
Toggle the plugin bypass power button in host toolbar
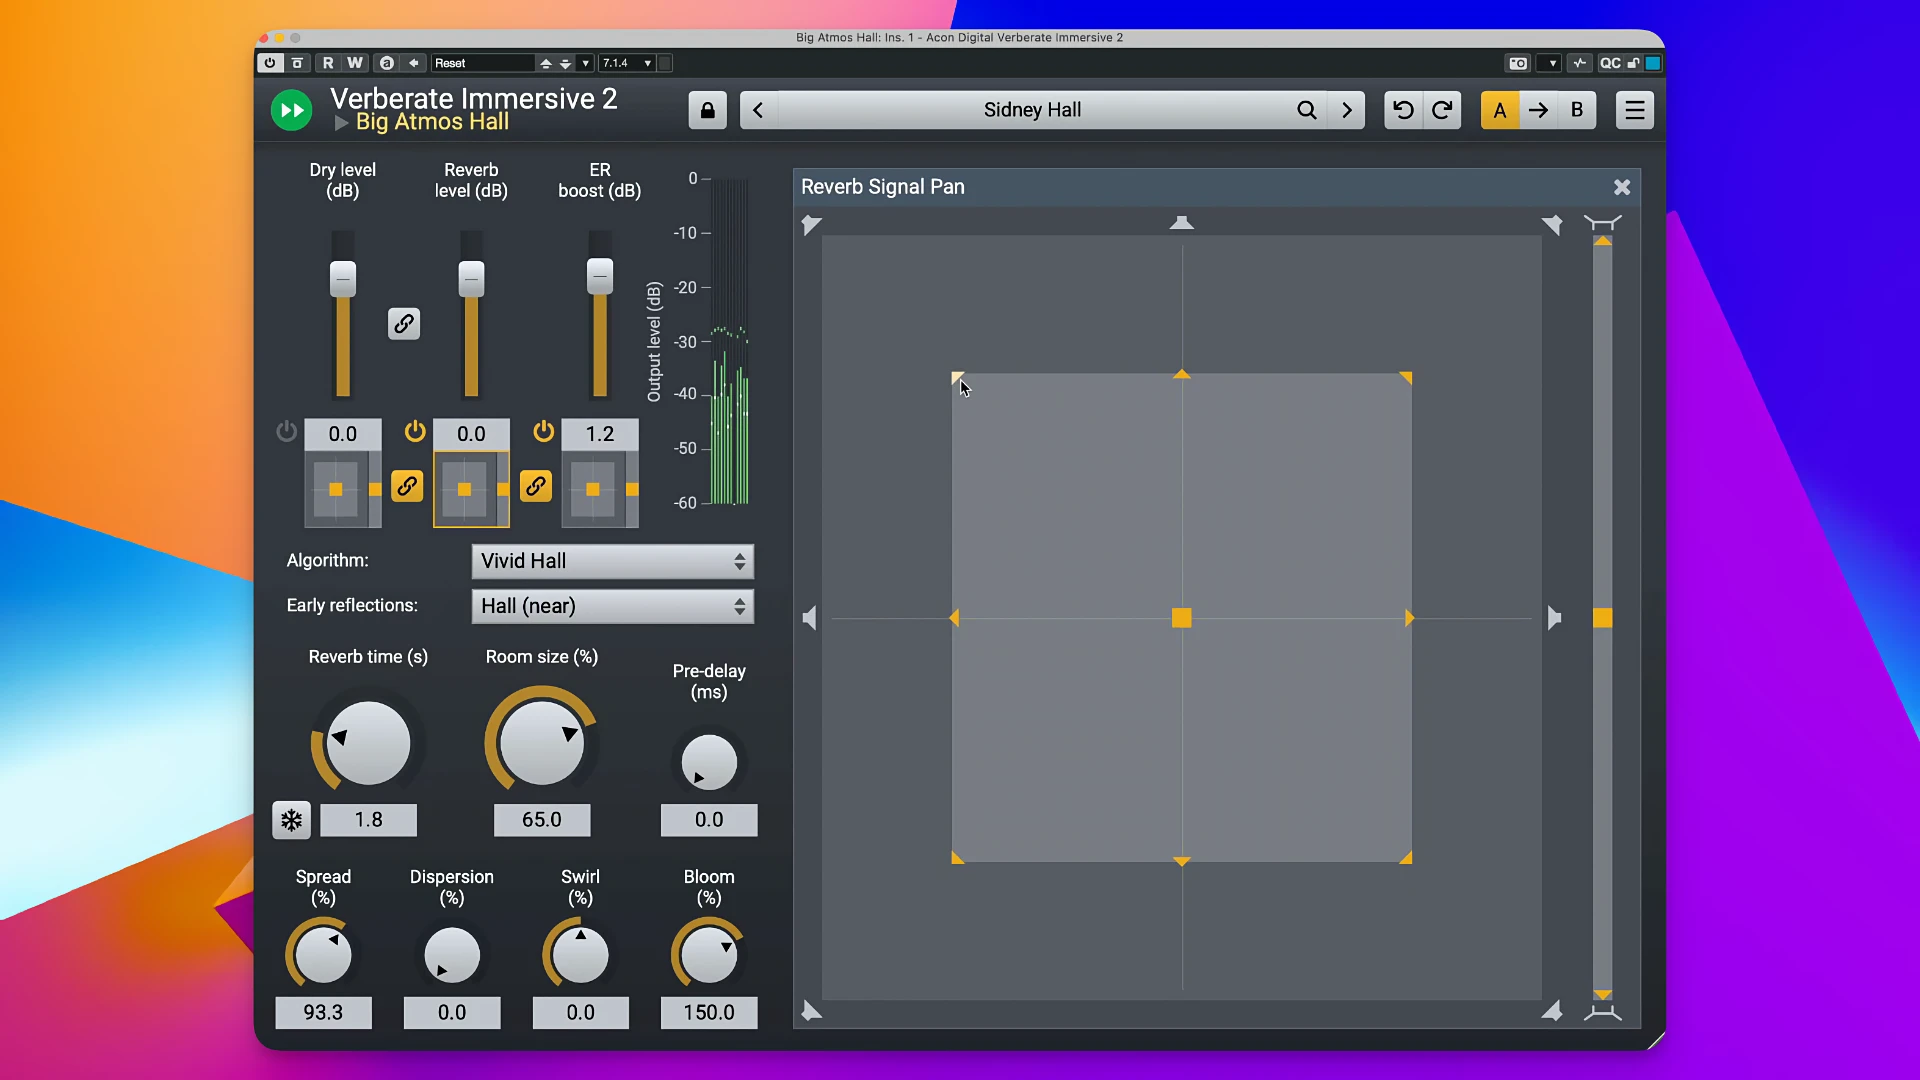(270, 63)
